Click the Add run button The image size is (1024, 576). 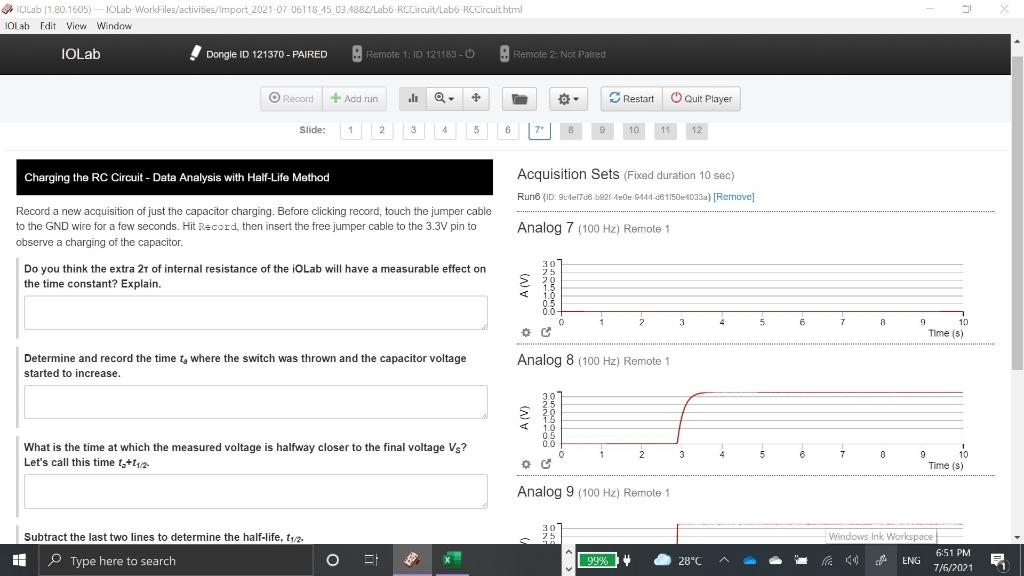tap(354, 99)
